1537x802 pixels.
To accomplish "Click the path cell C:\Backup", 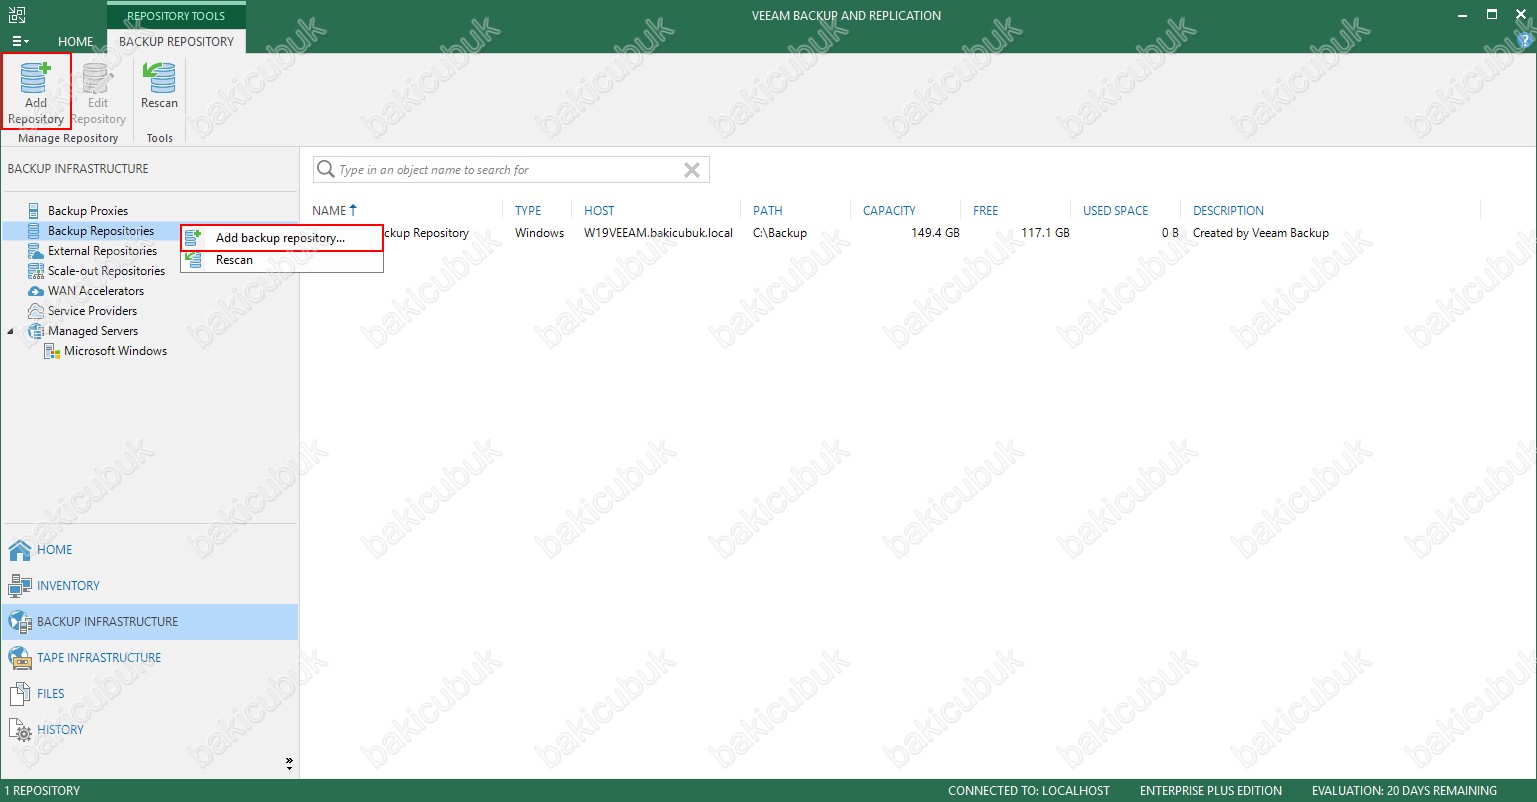I will tap(780, 233).
